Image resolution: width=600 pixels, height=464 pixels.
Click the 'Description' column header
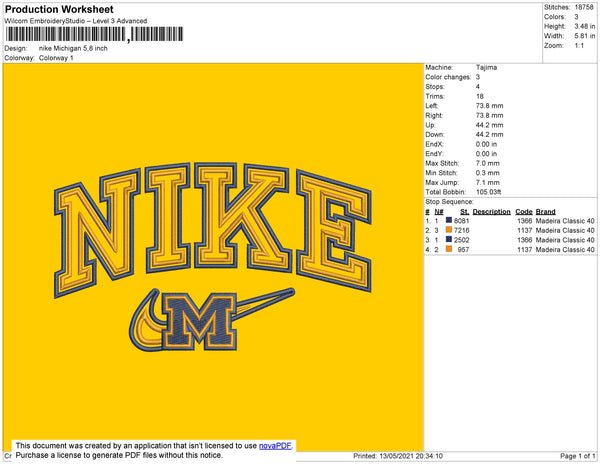click(x=491, y=212)
